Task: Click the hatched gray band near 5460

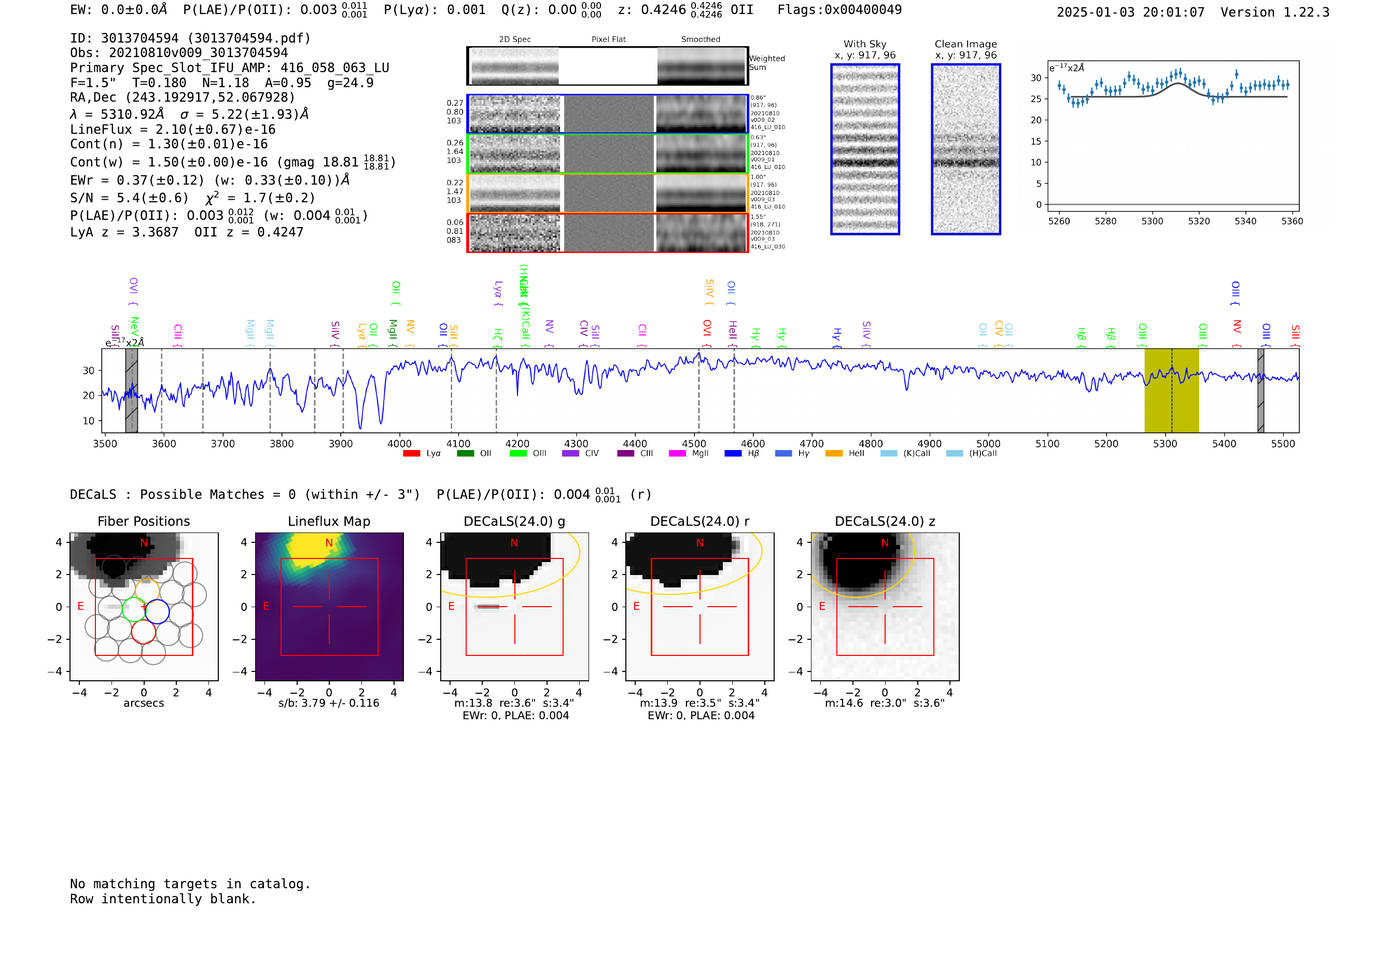Action: [1260, 390]
